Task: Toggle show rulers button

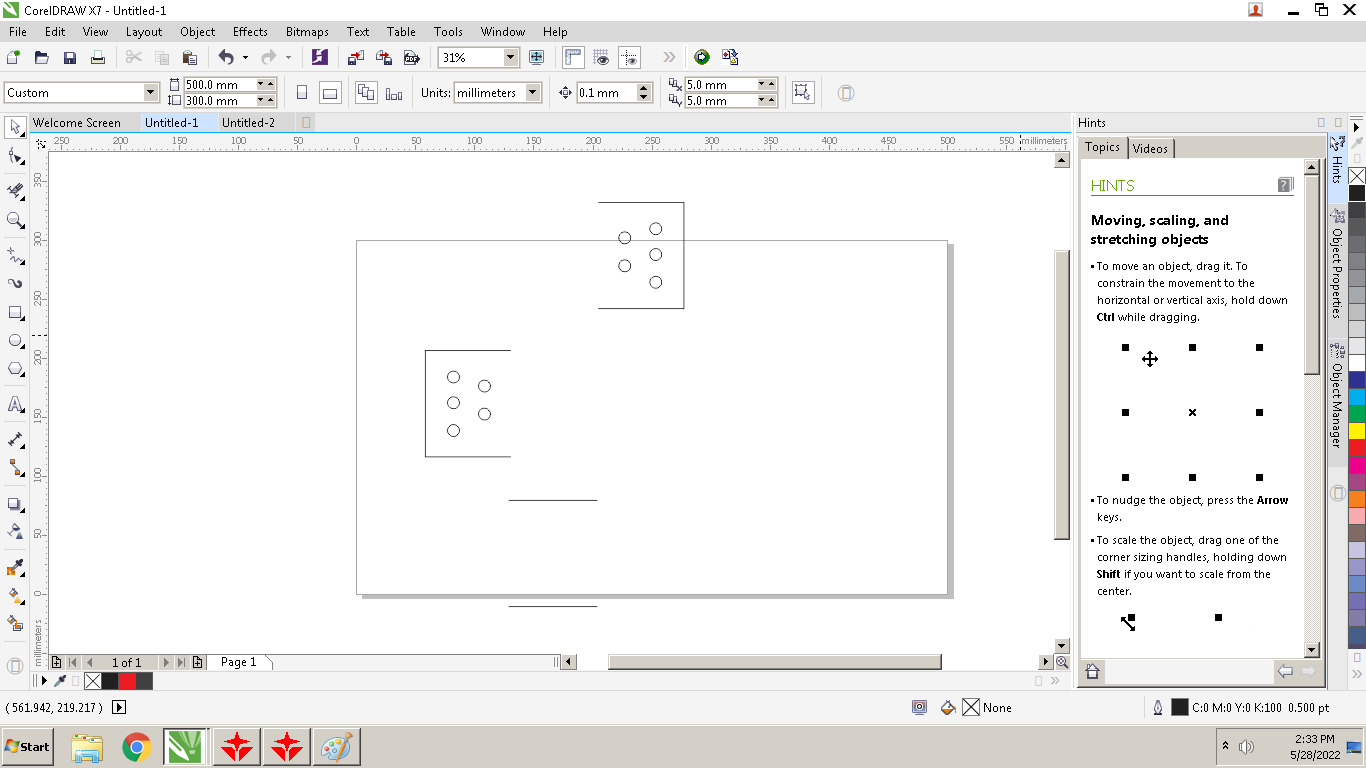Action: pos(574,58)
